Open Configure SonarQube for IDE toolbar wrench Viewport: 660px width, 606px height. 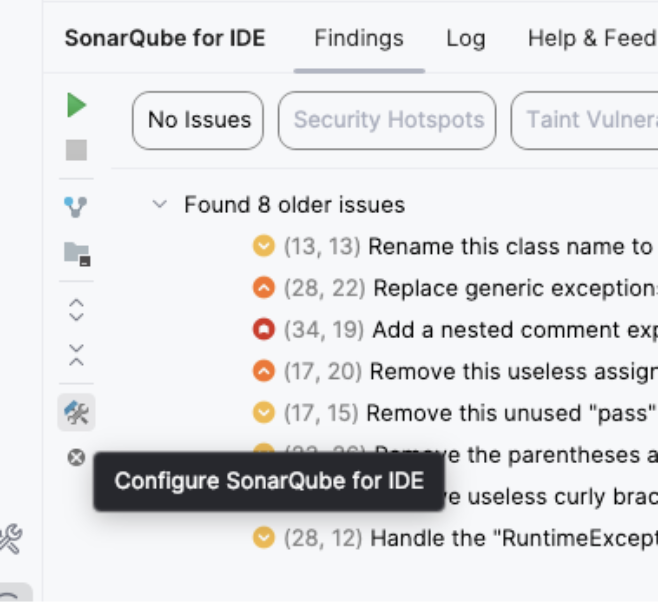(76, 412)
